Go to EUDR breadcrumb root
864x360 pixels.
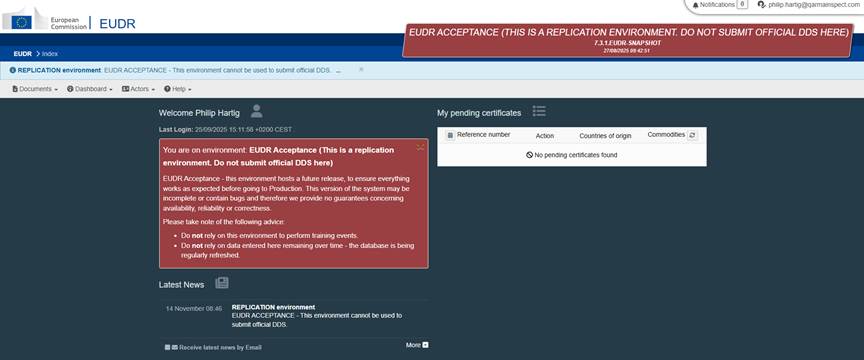(x=23, y=53)
